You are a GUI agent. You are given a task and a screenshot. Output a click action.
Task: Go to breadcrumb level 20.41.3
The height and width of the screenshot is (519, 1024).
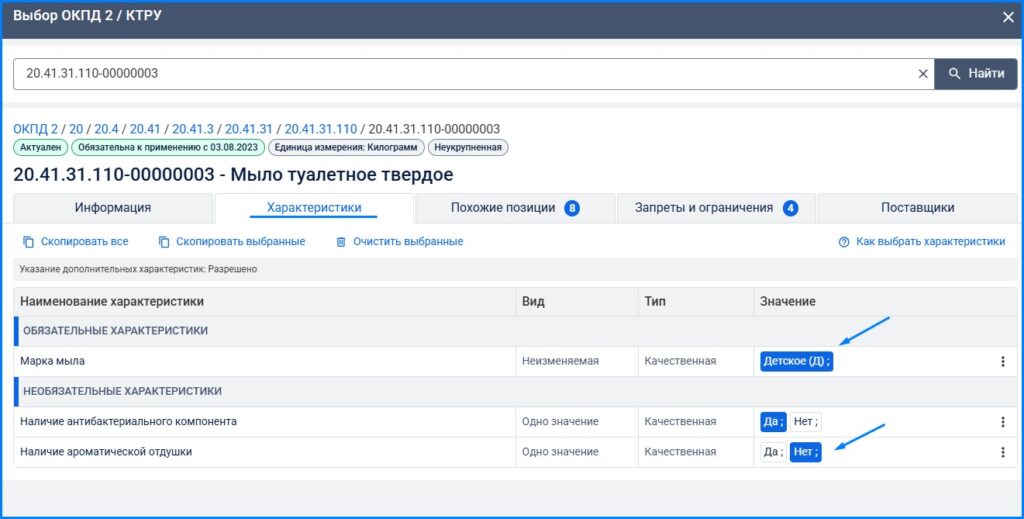193,129
